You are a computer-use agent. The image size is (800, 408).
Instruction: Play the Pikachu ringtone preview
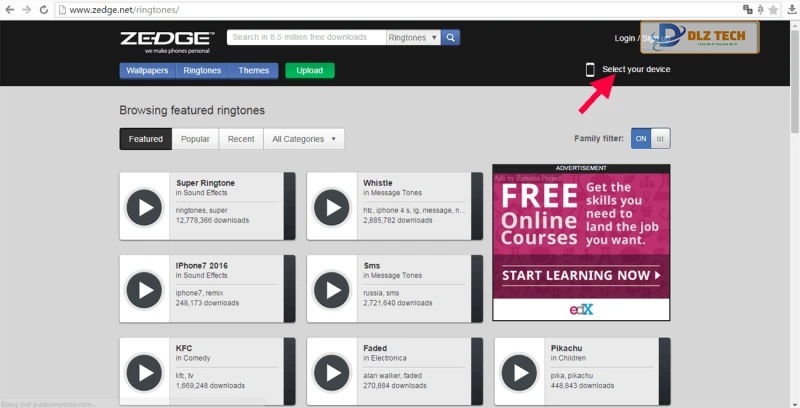pyautogui.click(x=519, y=372)
